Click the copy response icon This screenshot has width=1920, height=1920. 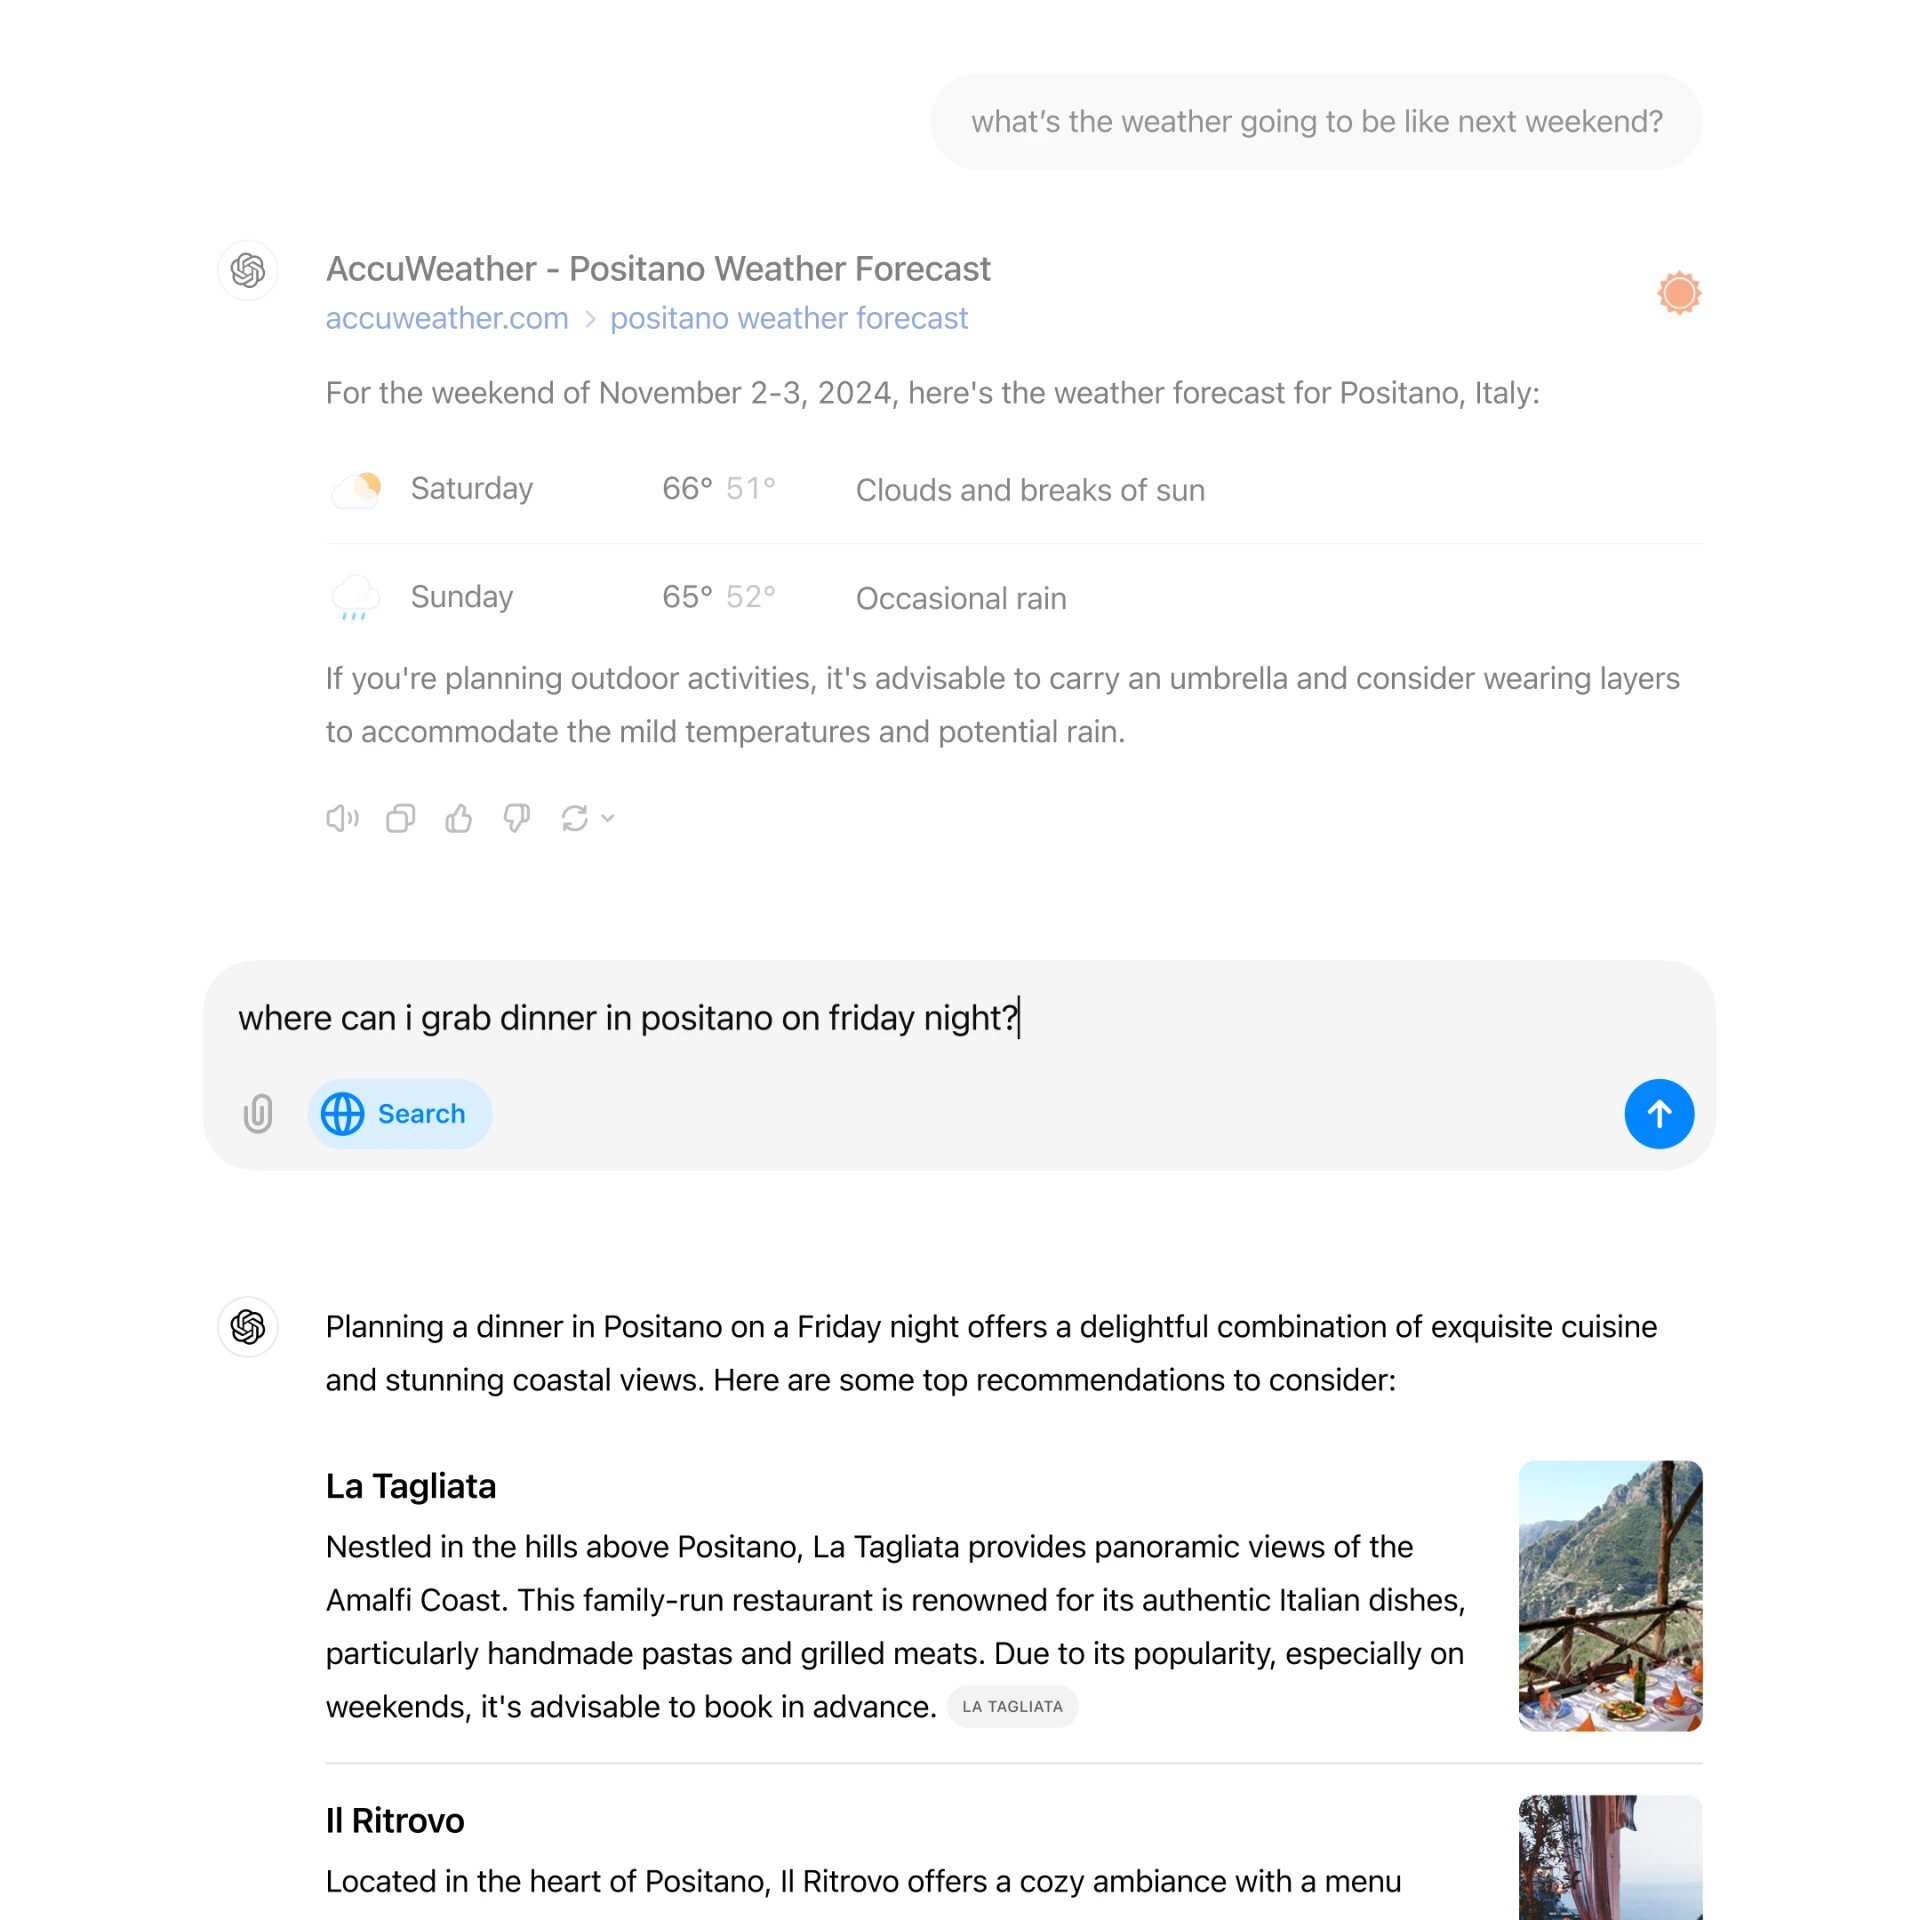pyautogui.click(x=401, y=818)
